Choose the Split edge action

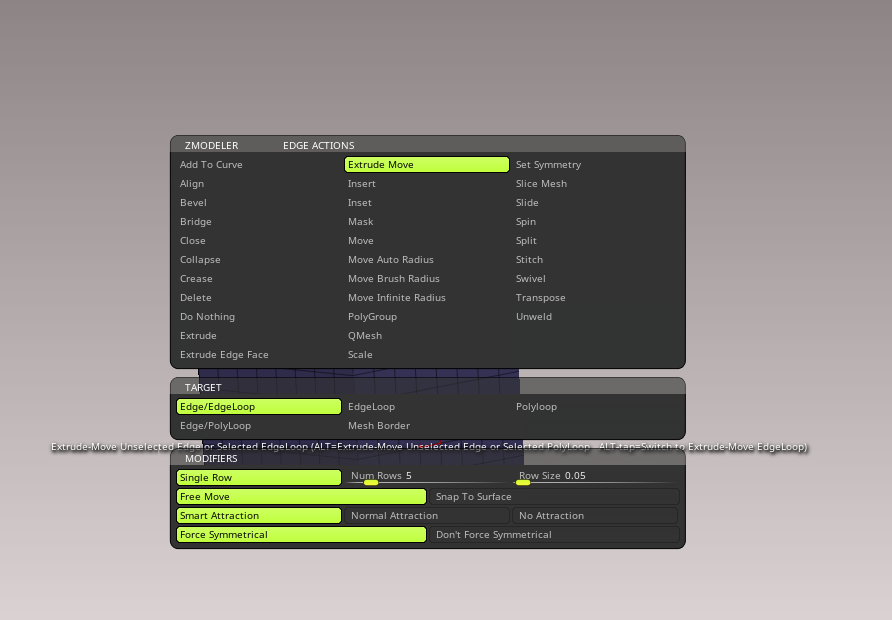[526, 241]
